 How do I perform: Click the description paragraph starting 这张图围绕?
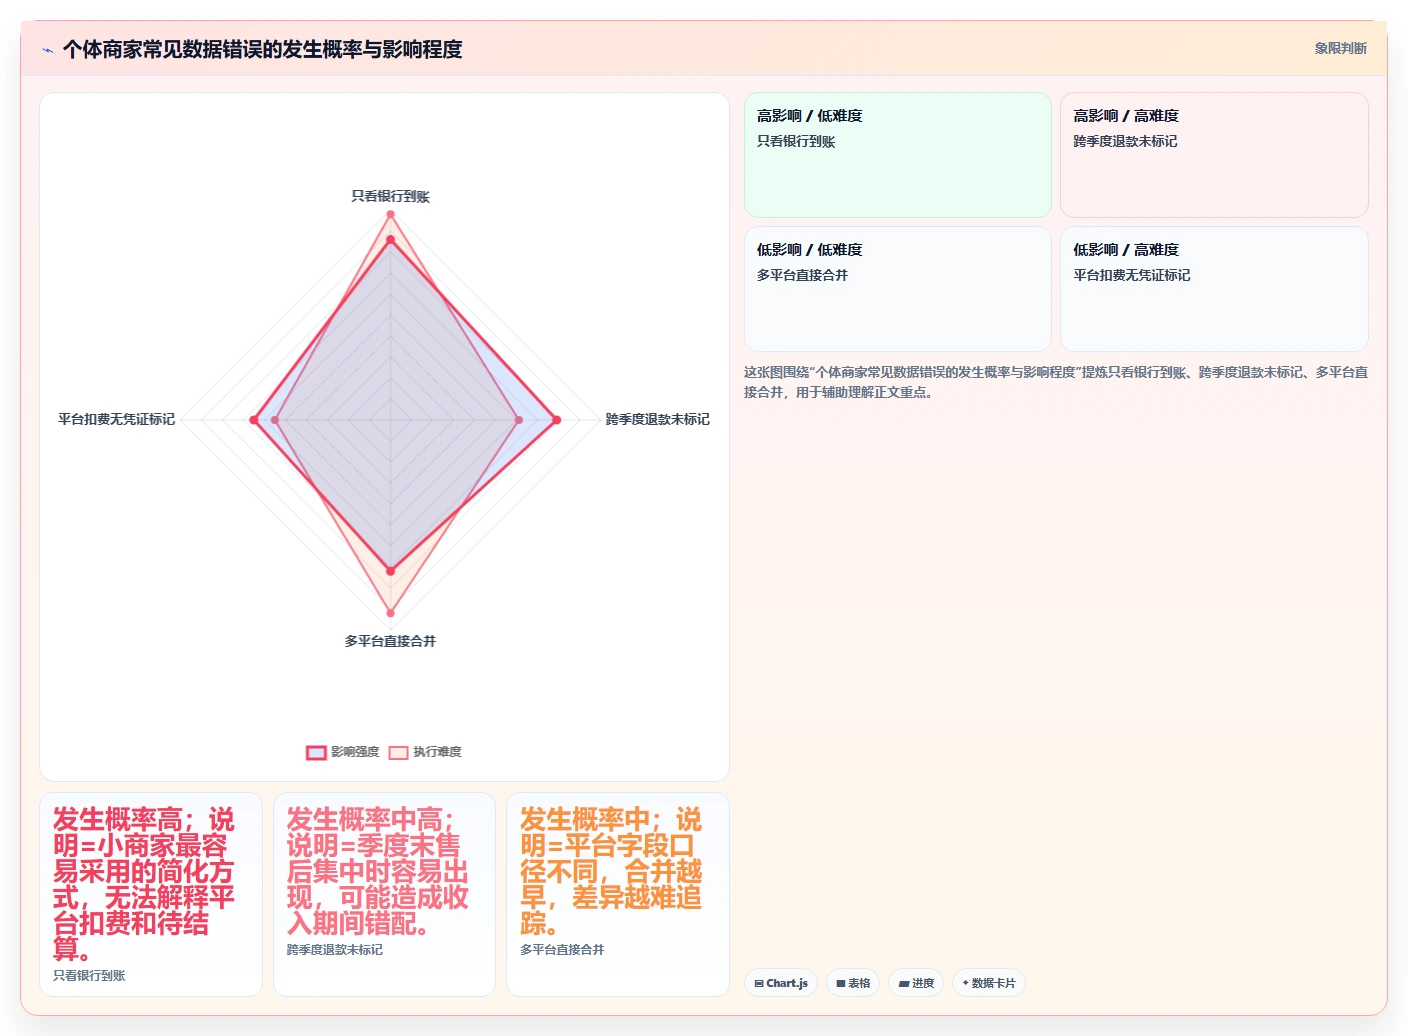point(1055,382)
